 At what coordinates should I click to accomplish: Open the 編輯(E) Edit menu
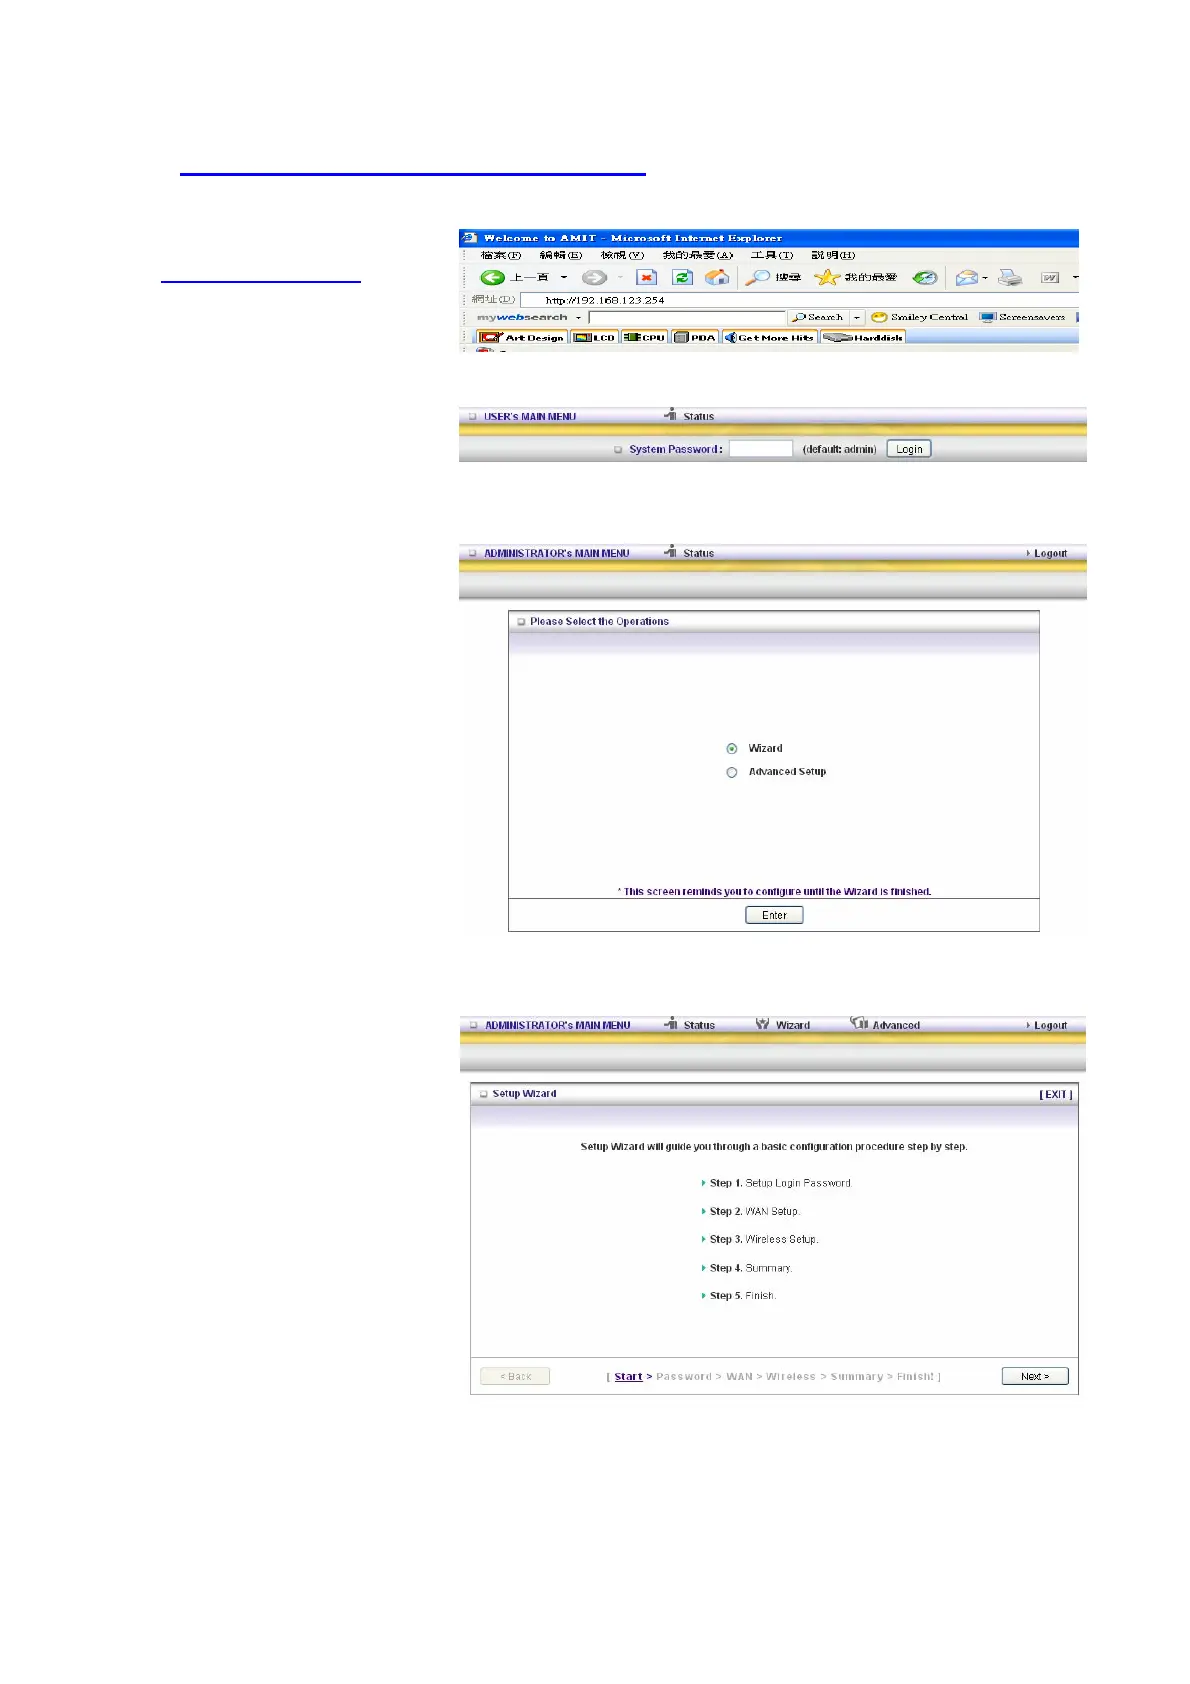tap(560, 255)
